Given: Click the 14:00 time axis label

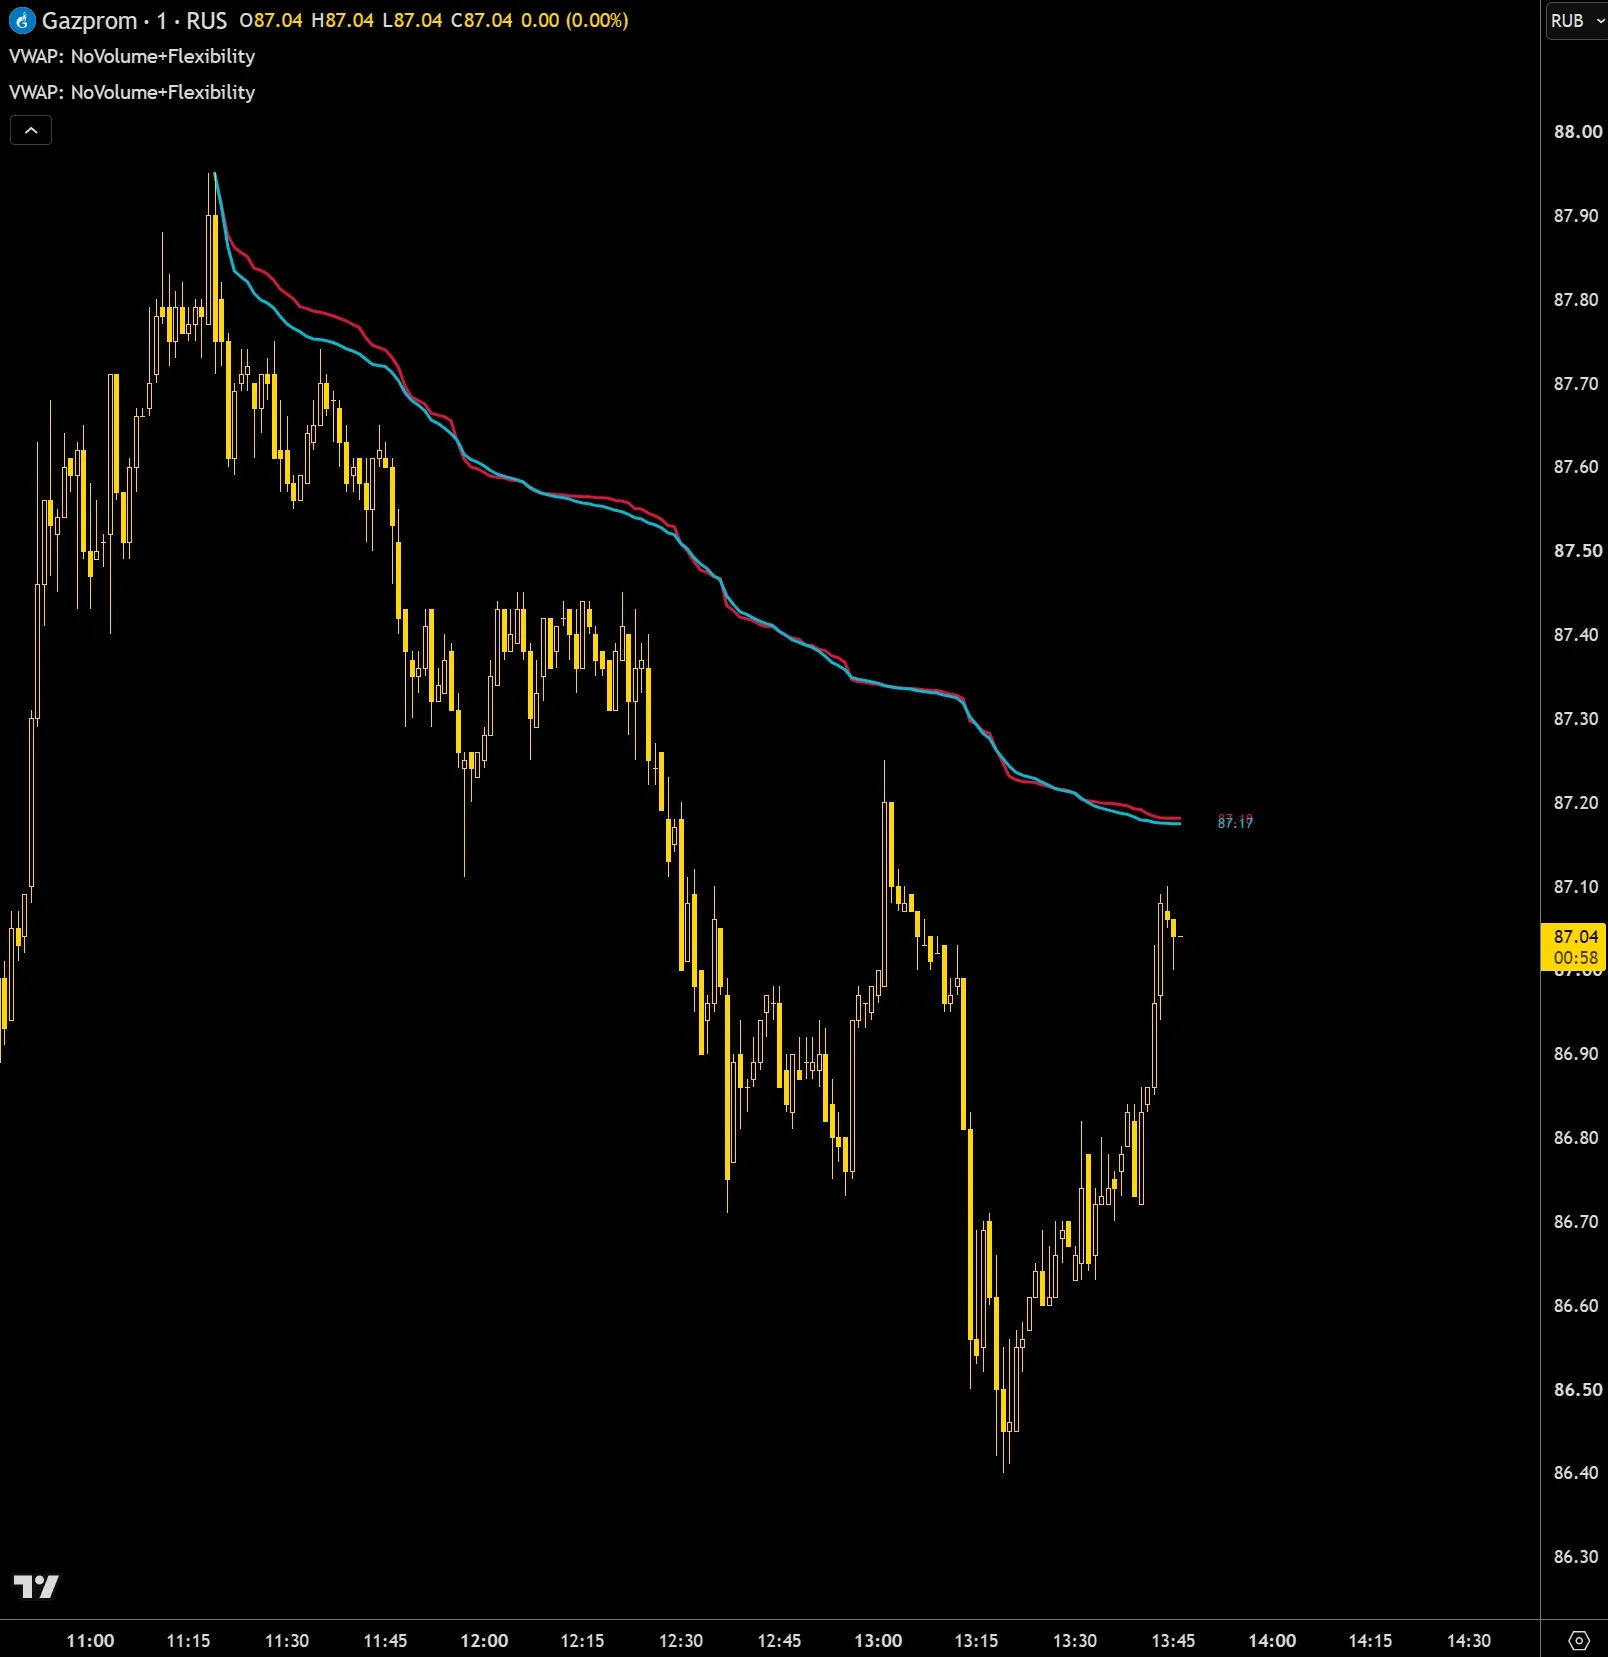Looking at the screenshot, I should [1272, 1641].
